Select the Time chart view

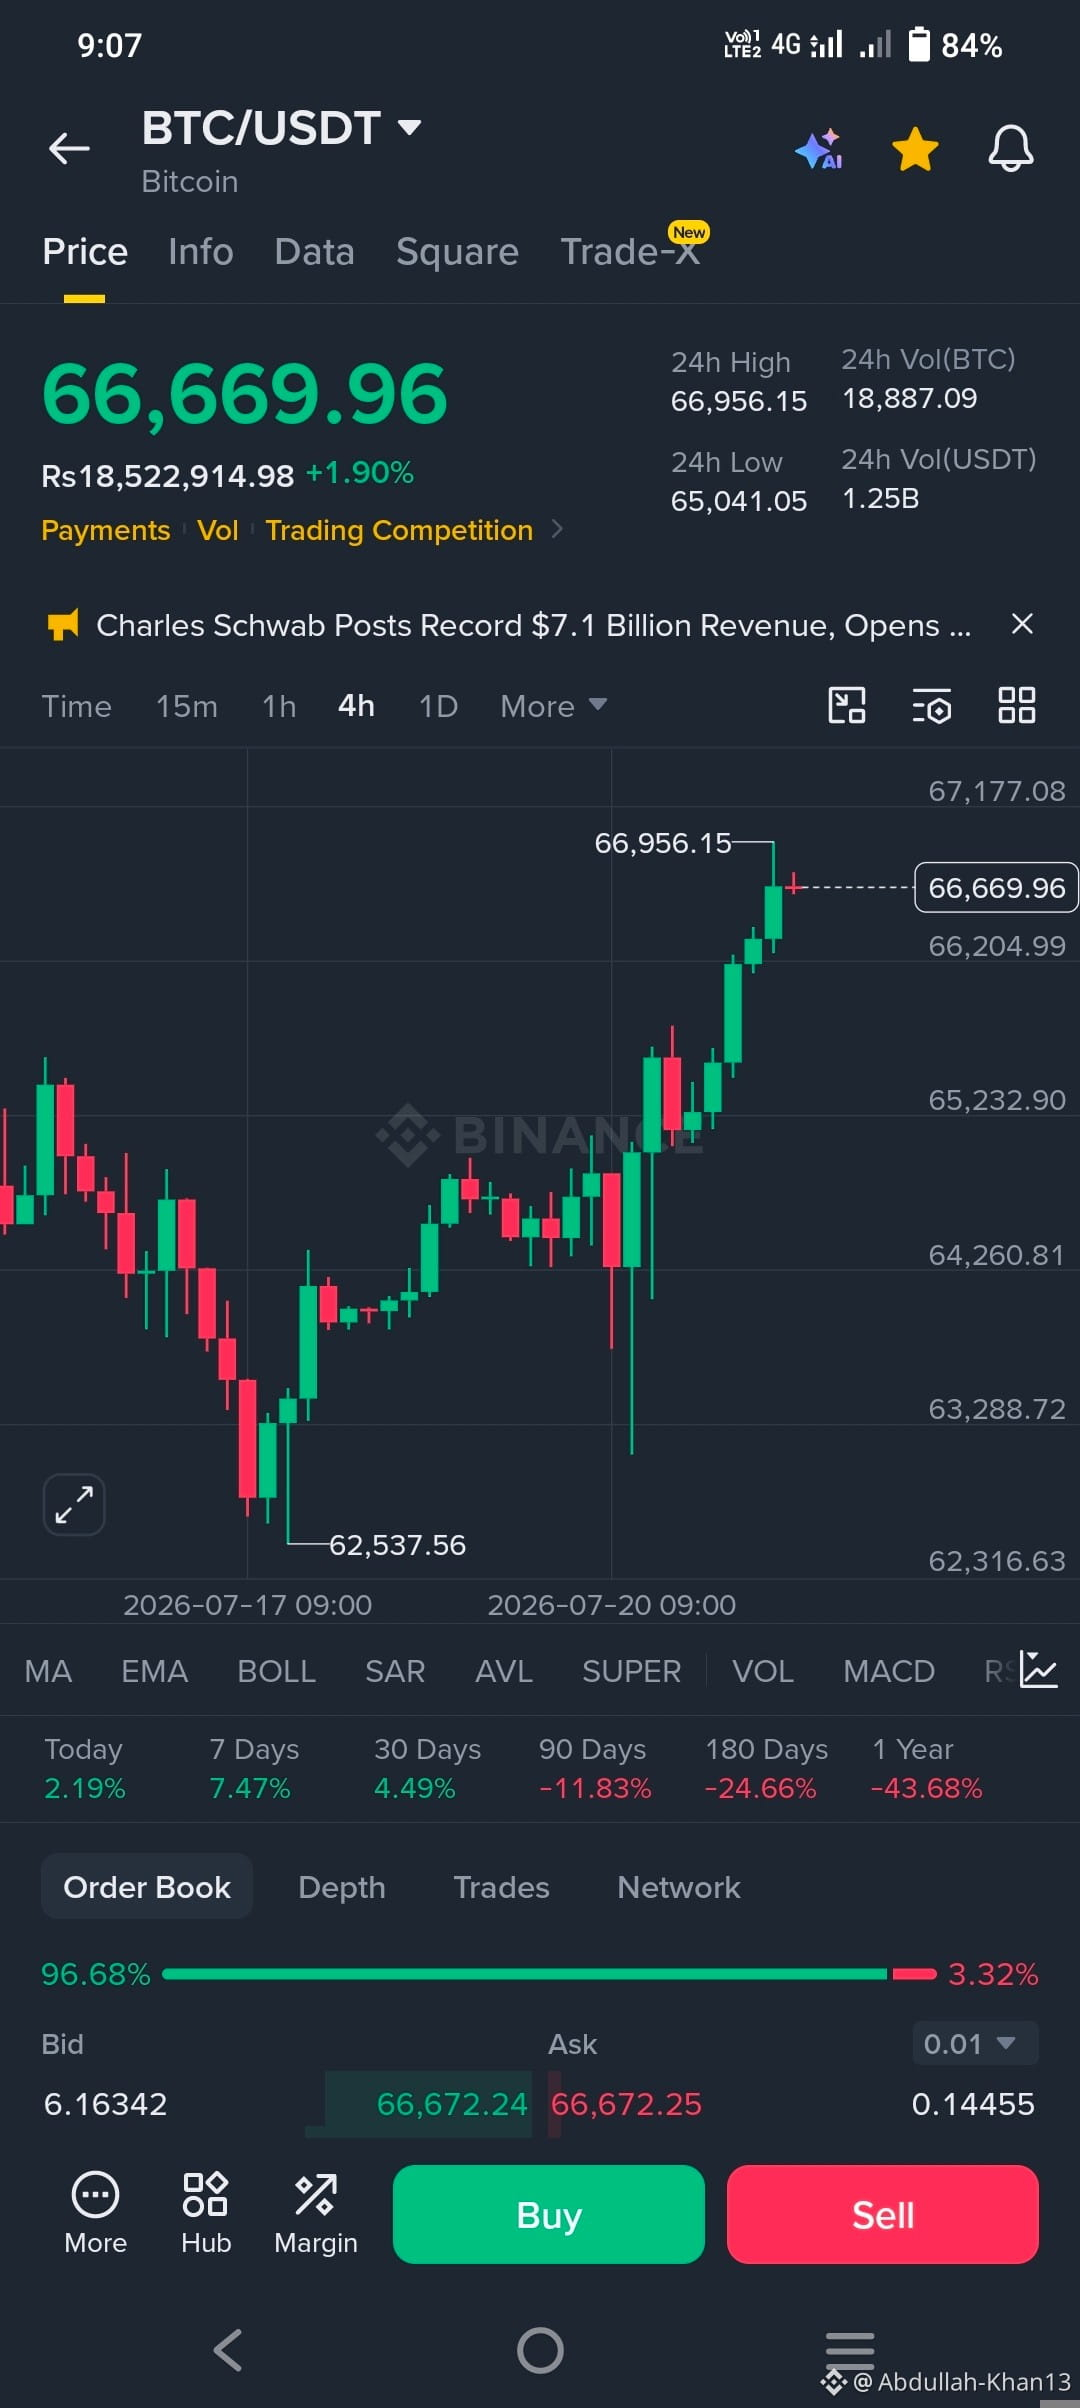click(77, 706)
